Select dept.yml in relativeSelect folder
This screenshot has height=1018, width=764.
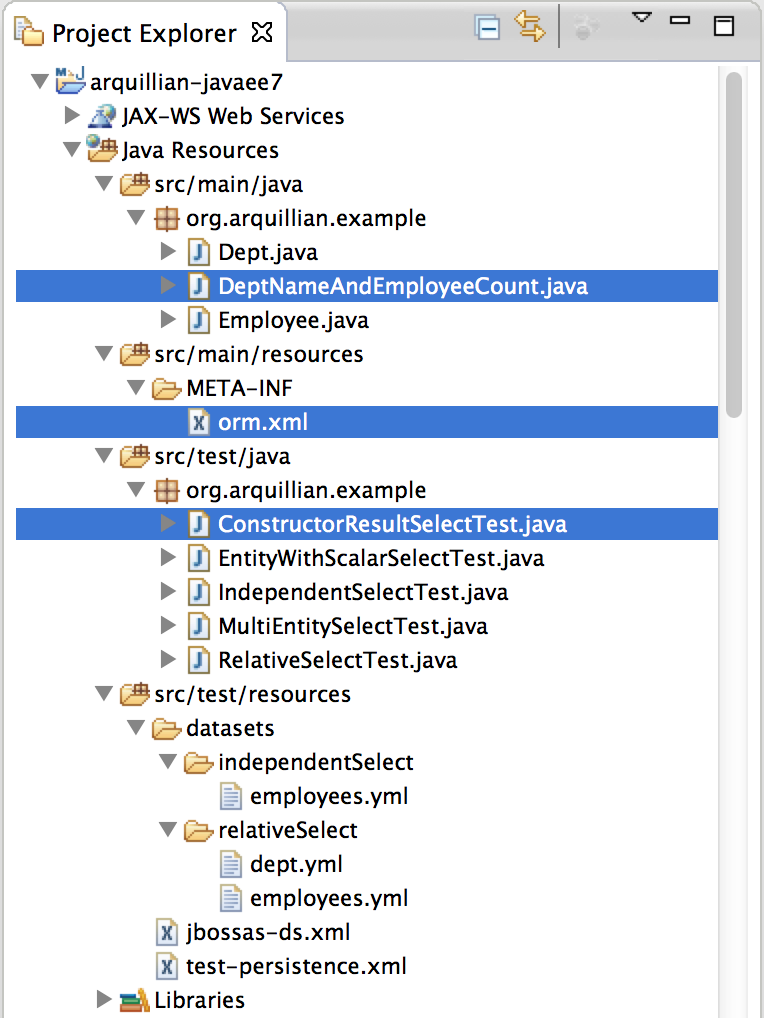pos(296,864)
